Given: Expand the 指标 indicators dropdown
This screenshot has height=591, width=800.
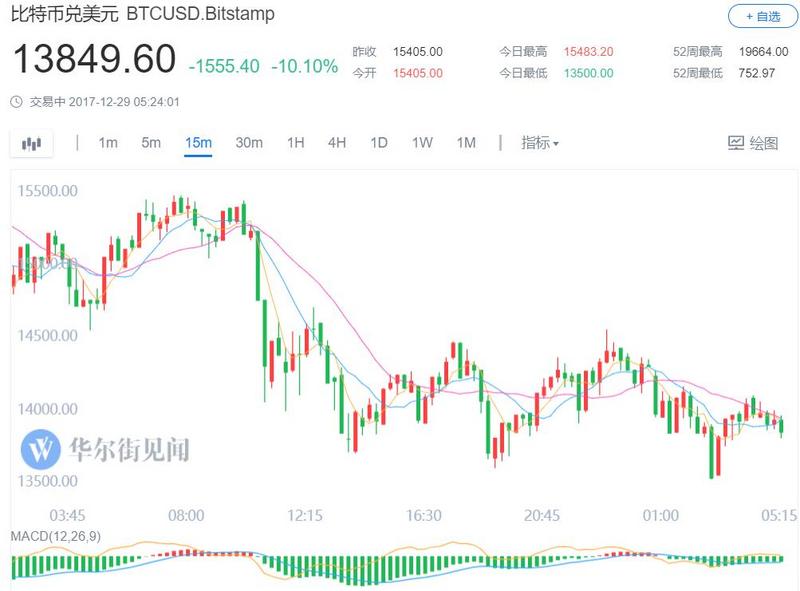Looking at the screenshot, I should click(x=540, y=143).
